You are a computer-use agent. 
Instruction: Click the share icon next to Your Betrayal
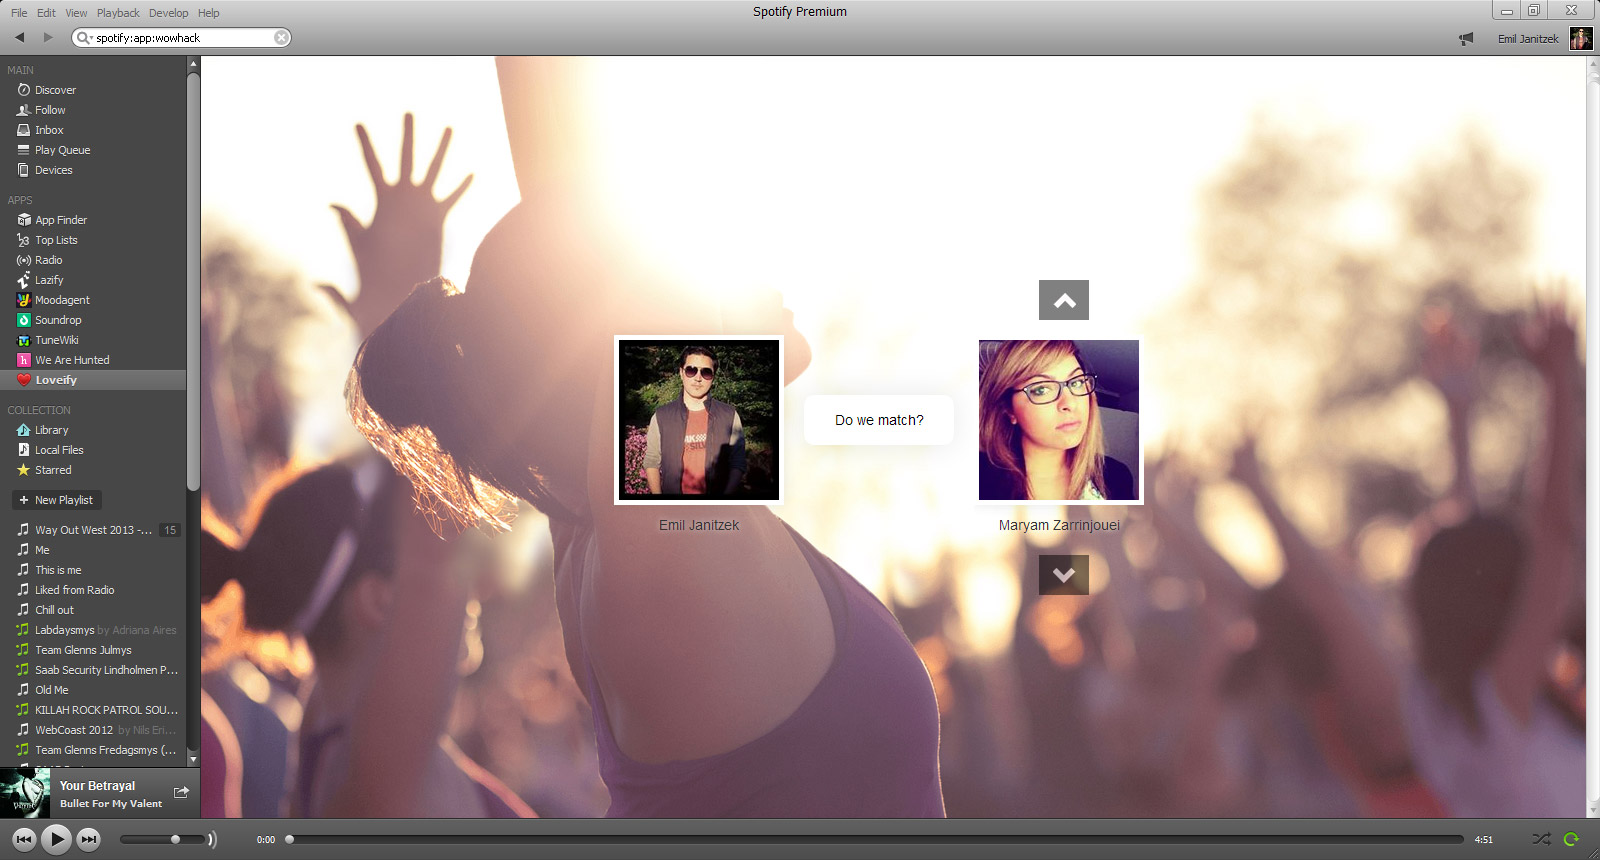pos(181,792)
